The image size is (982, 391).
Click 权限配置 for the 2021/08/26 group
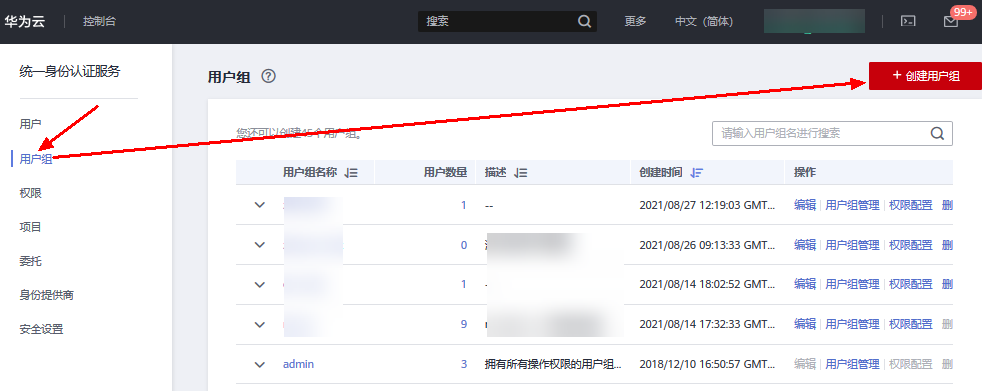tap(911, 244)
